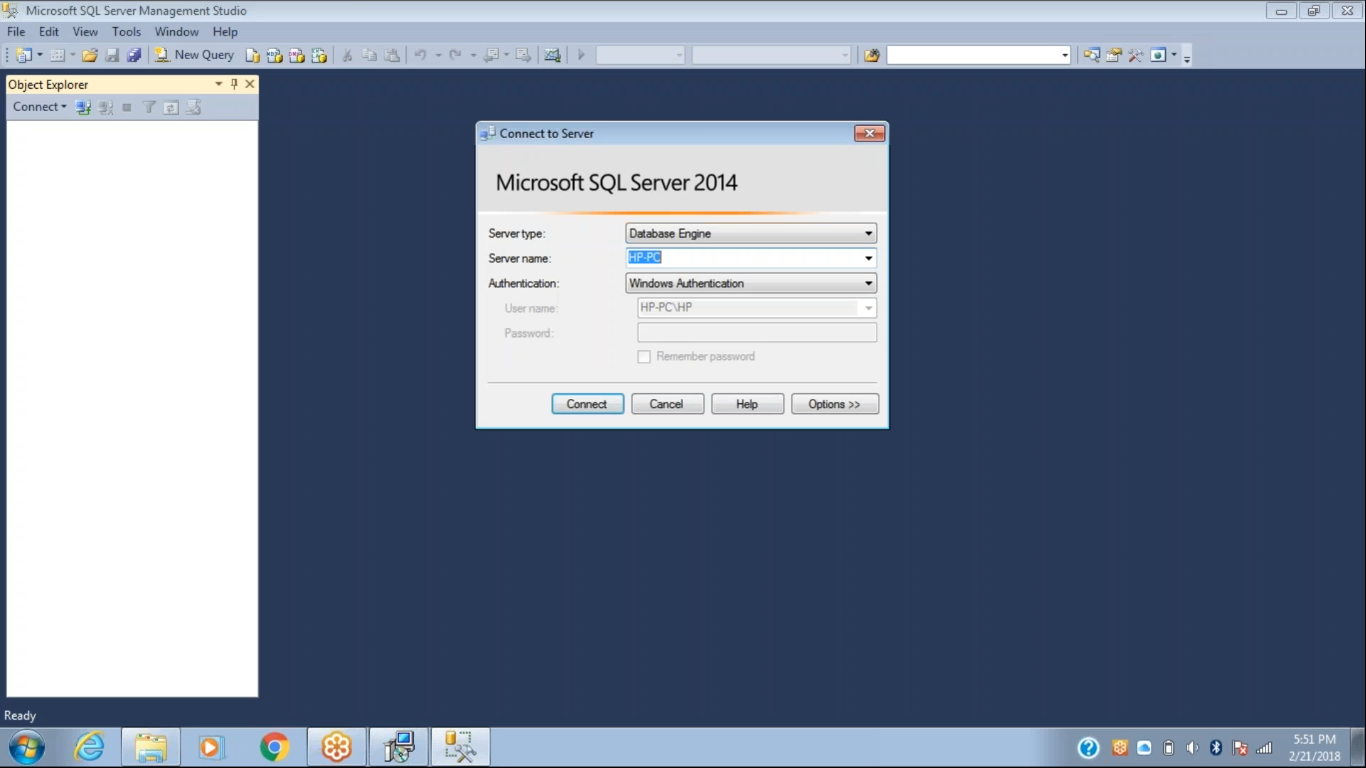Toggle the Remember password checkbox
The width and height of the screenshot is (1366, 768).
tap(644, 357)
